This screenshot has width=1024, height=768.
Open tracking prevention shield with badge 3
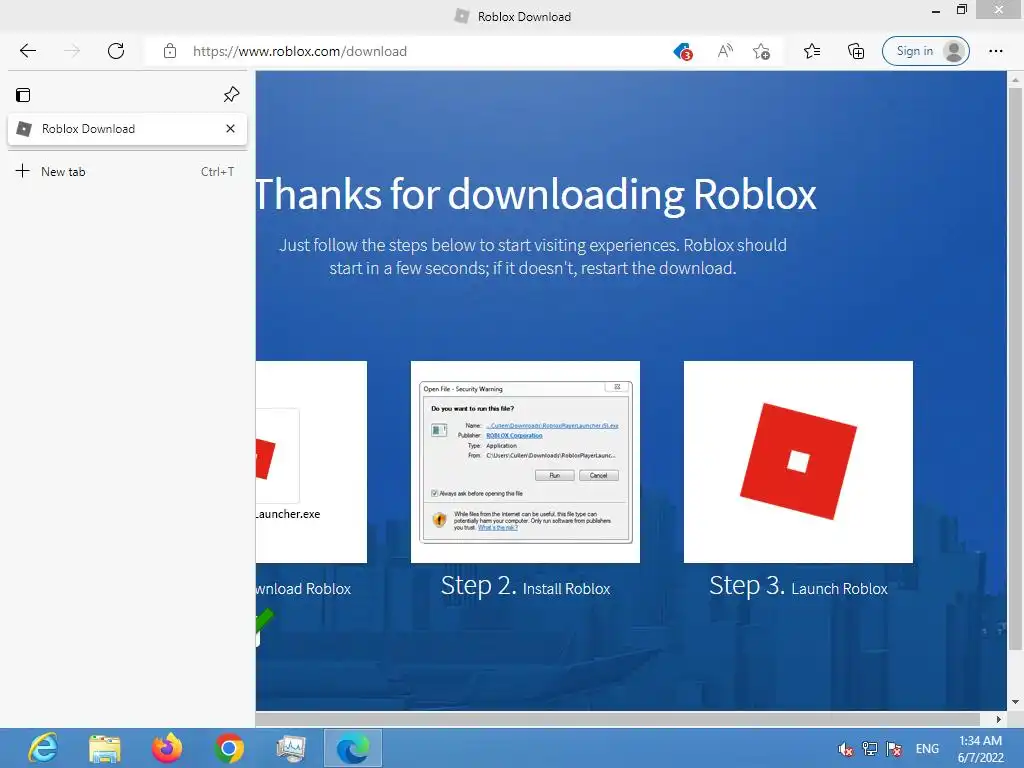(682, 51)
